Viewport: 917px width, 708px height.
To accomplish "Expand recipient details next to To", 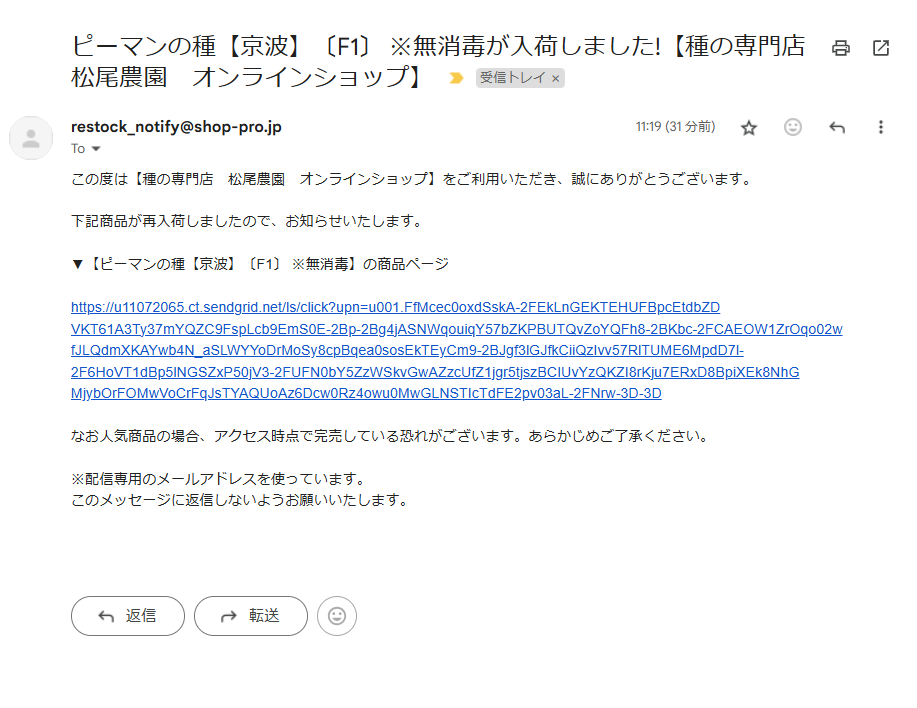I will point(96,148).
